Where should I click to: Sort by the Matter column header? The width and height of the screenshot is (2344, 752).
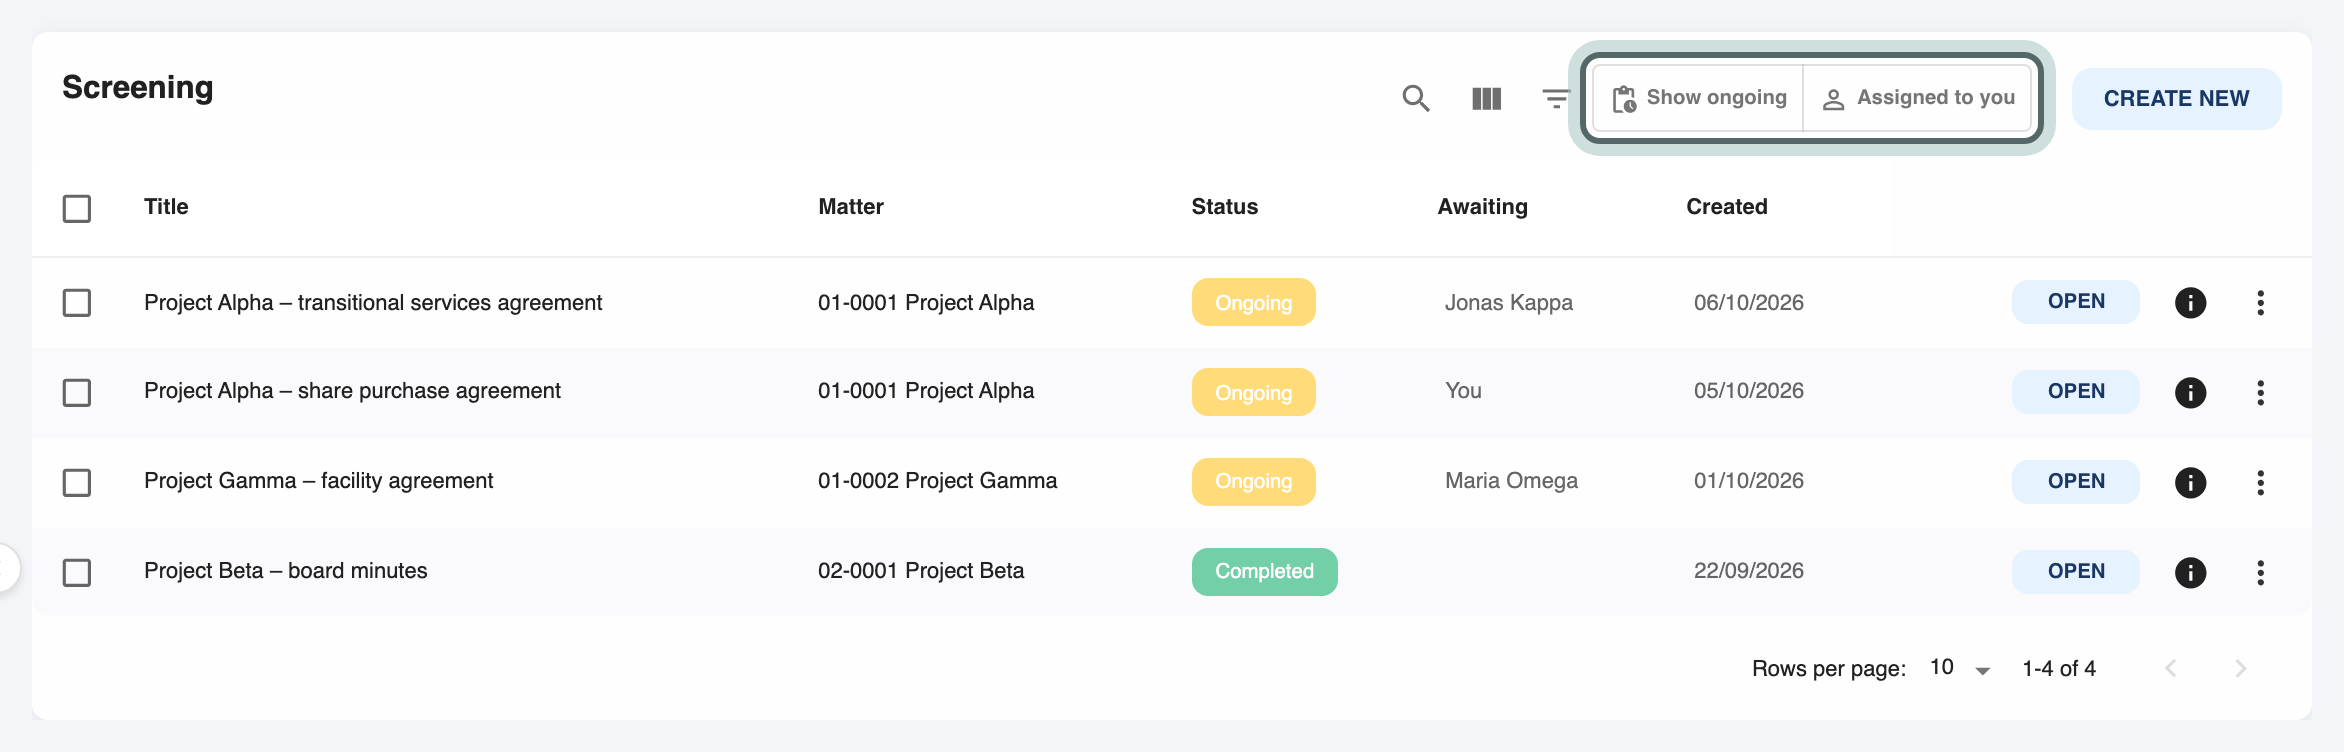tap(851, 207)
